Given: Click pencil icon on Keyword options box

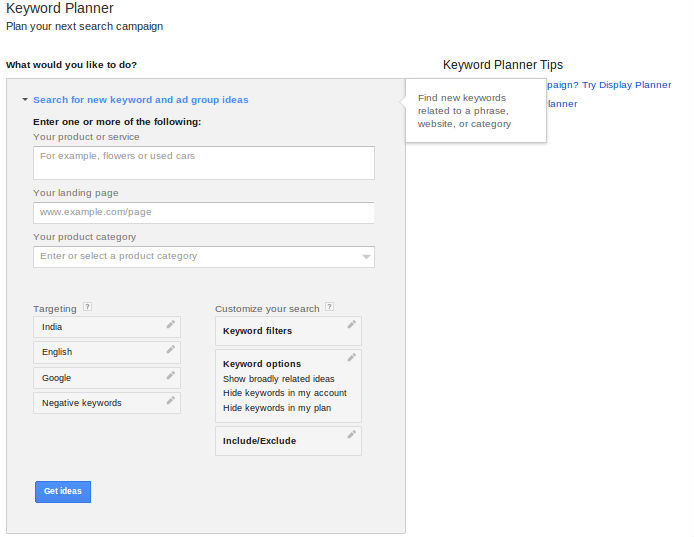Looking at the screenshot, I should 351,358.
